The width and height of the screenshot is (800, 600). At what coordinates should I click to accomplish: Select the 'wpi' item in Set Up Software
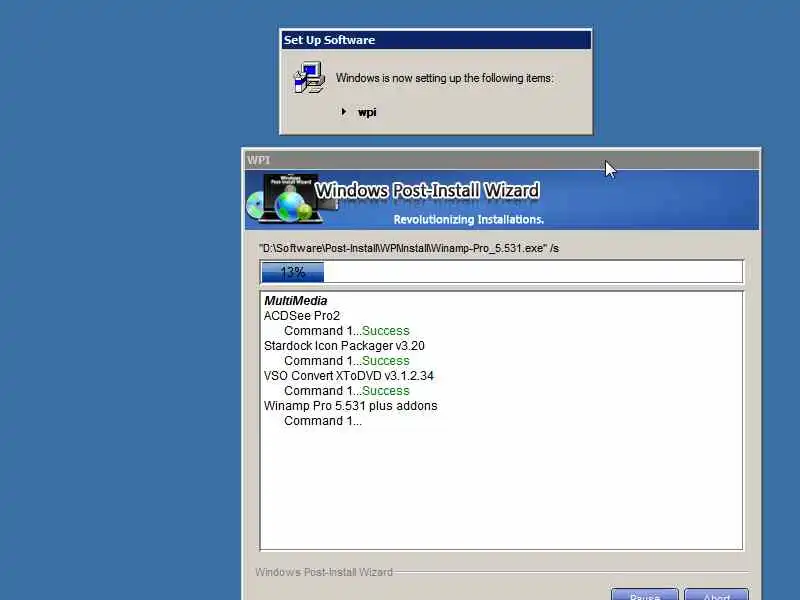coord(367,112)
